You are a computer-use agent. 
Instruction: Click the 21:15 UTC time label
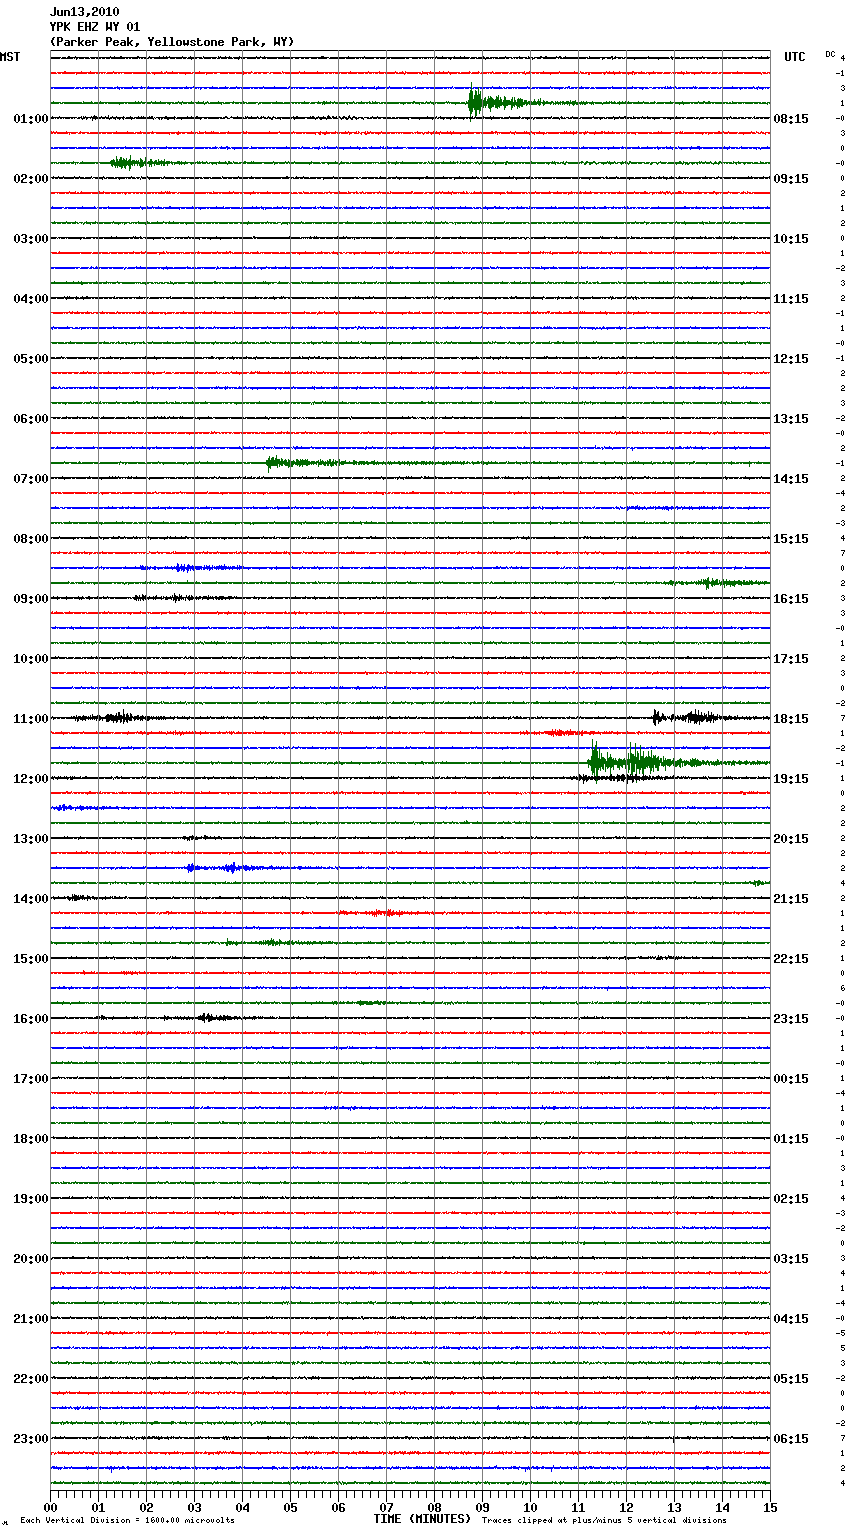(x=791, y=899)
